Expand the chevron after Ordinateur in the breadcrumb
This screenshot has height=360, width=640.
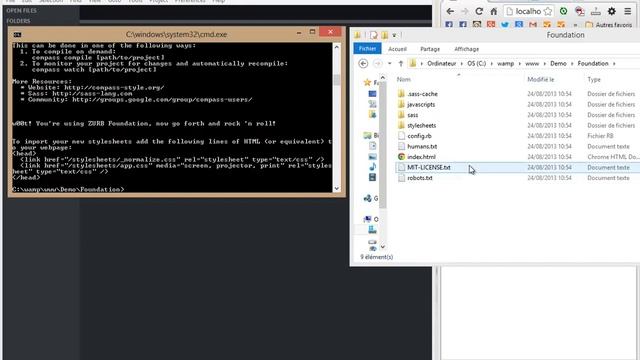tap(462, 64)
